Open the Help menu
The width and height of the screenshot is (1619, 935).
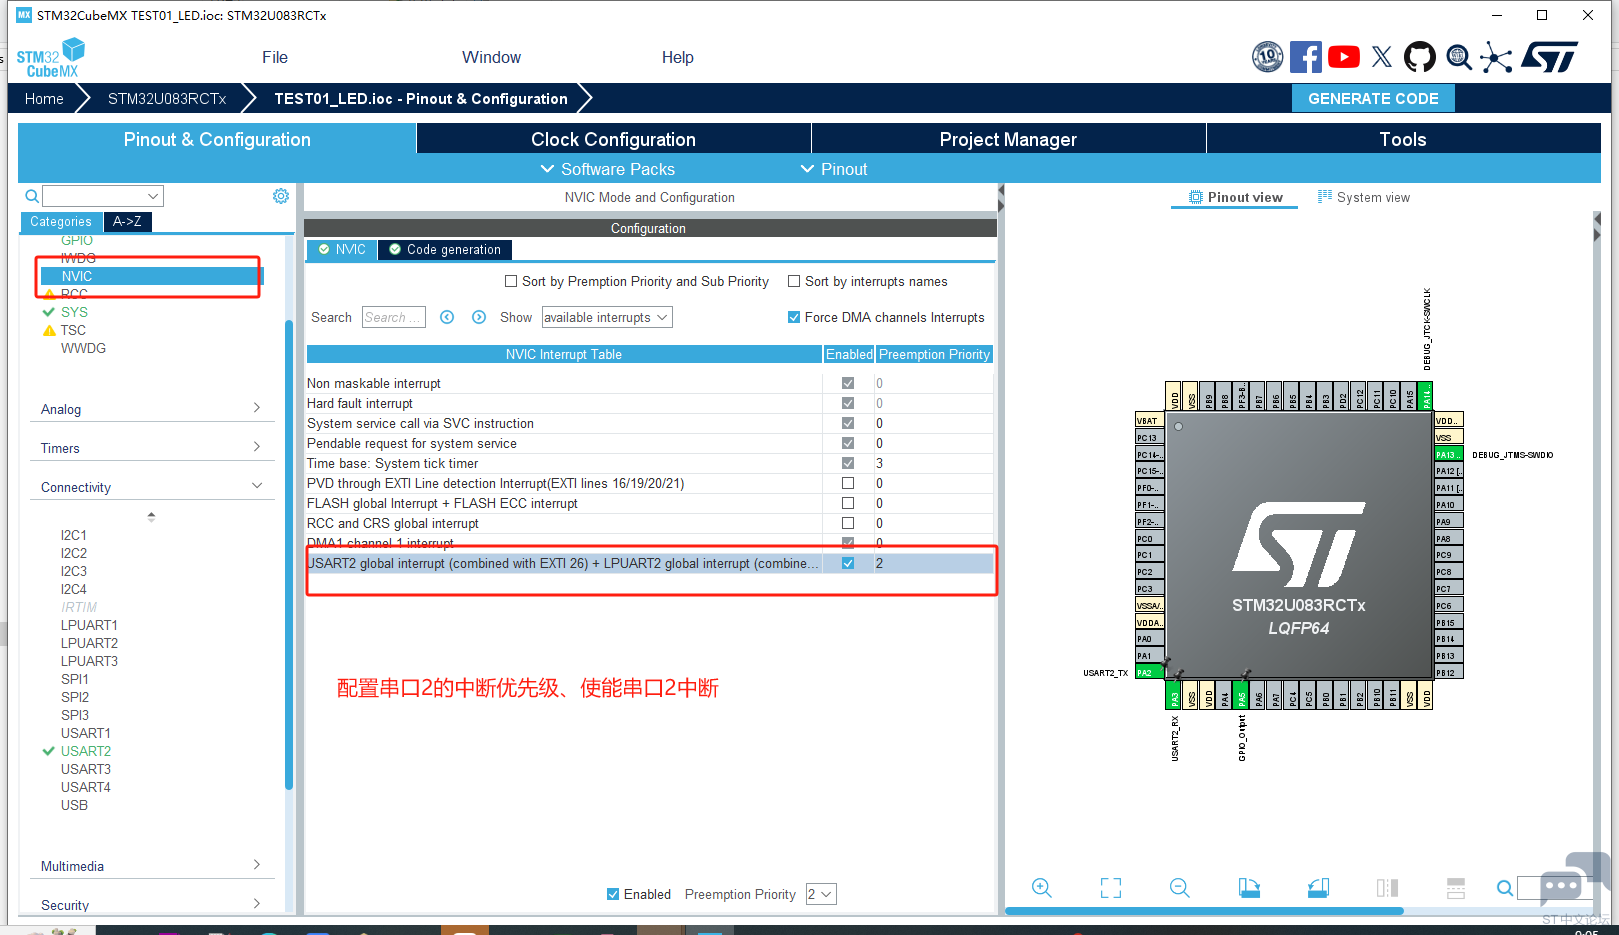click(677, 58)
